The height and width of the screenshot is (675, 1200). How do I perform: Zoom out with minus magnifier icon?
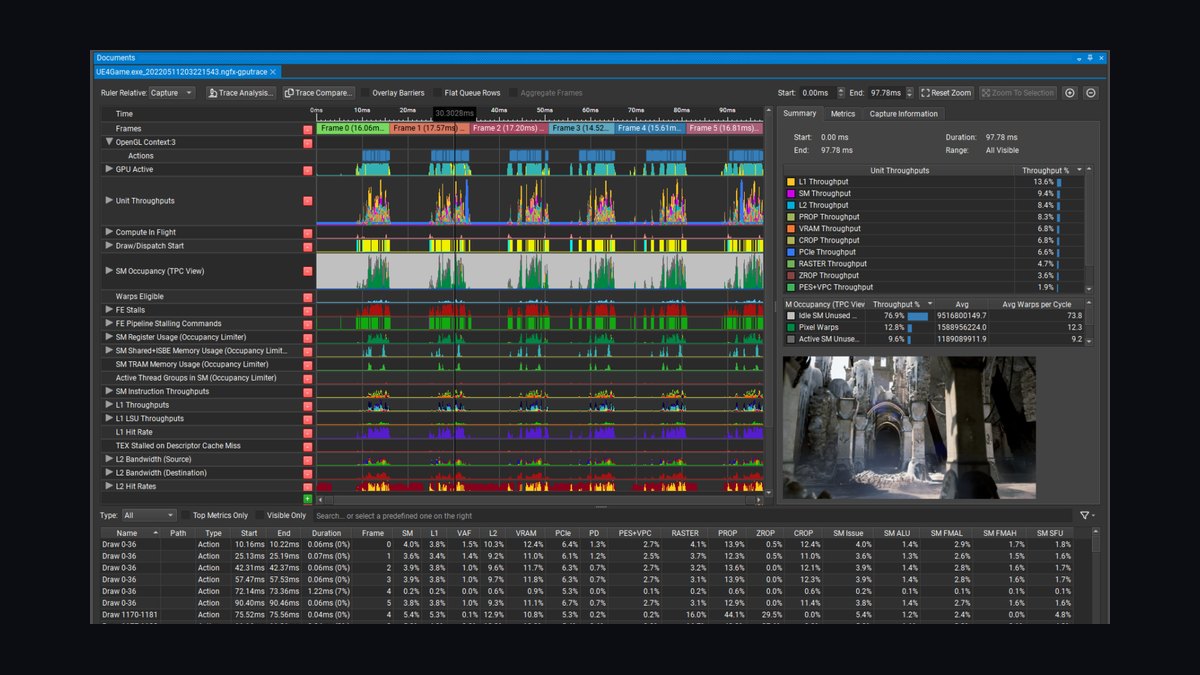pyautogui.click(x=1091, y=93)
